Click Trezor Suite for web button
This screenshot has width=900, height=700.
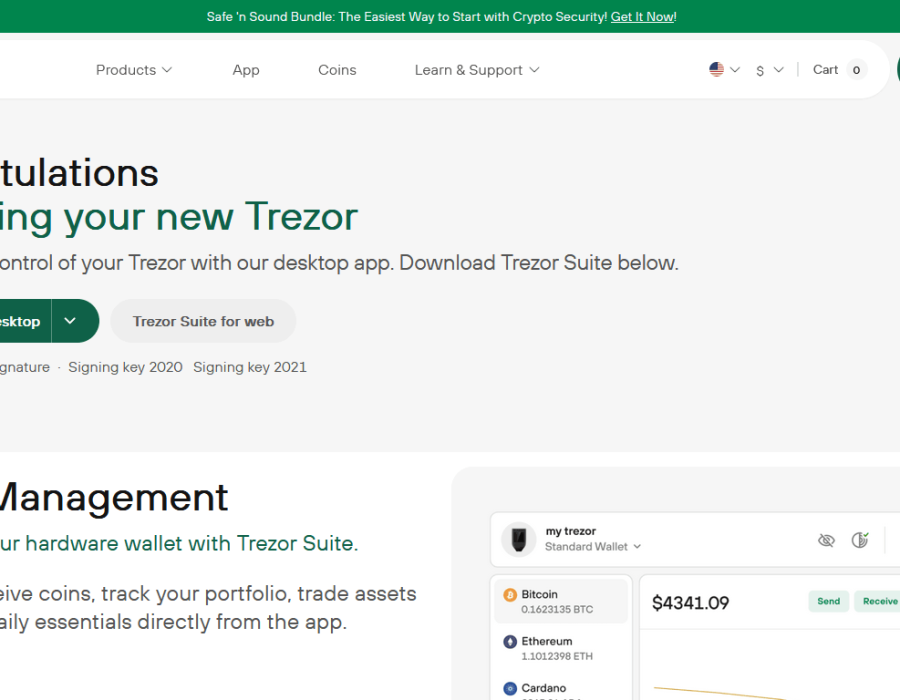tap(203, 321)
